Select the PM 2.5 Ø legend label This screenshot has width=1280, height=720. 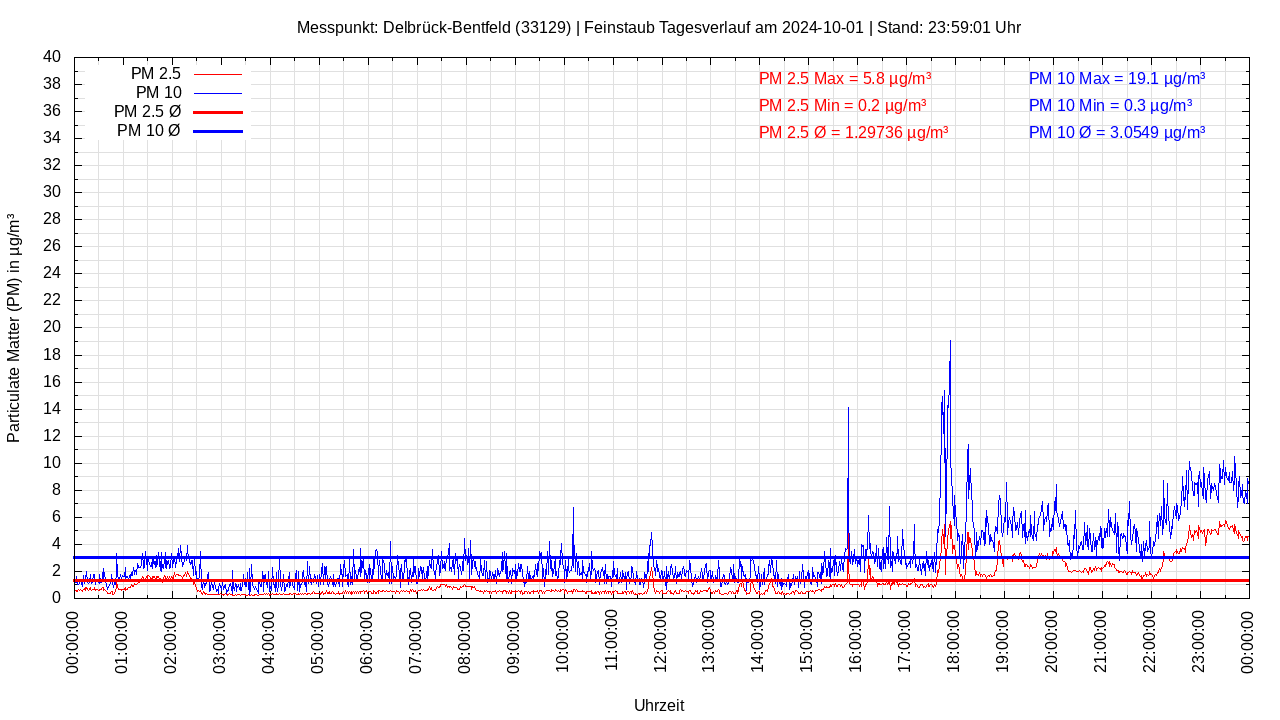pos(147,112)
